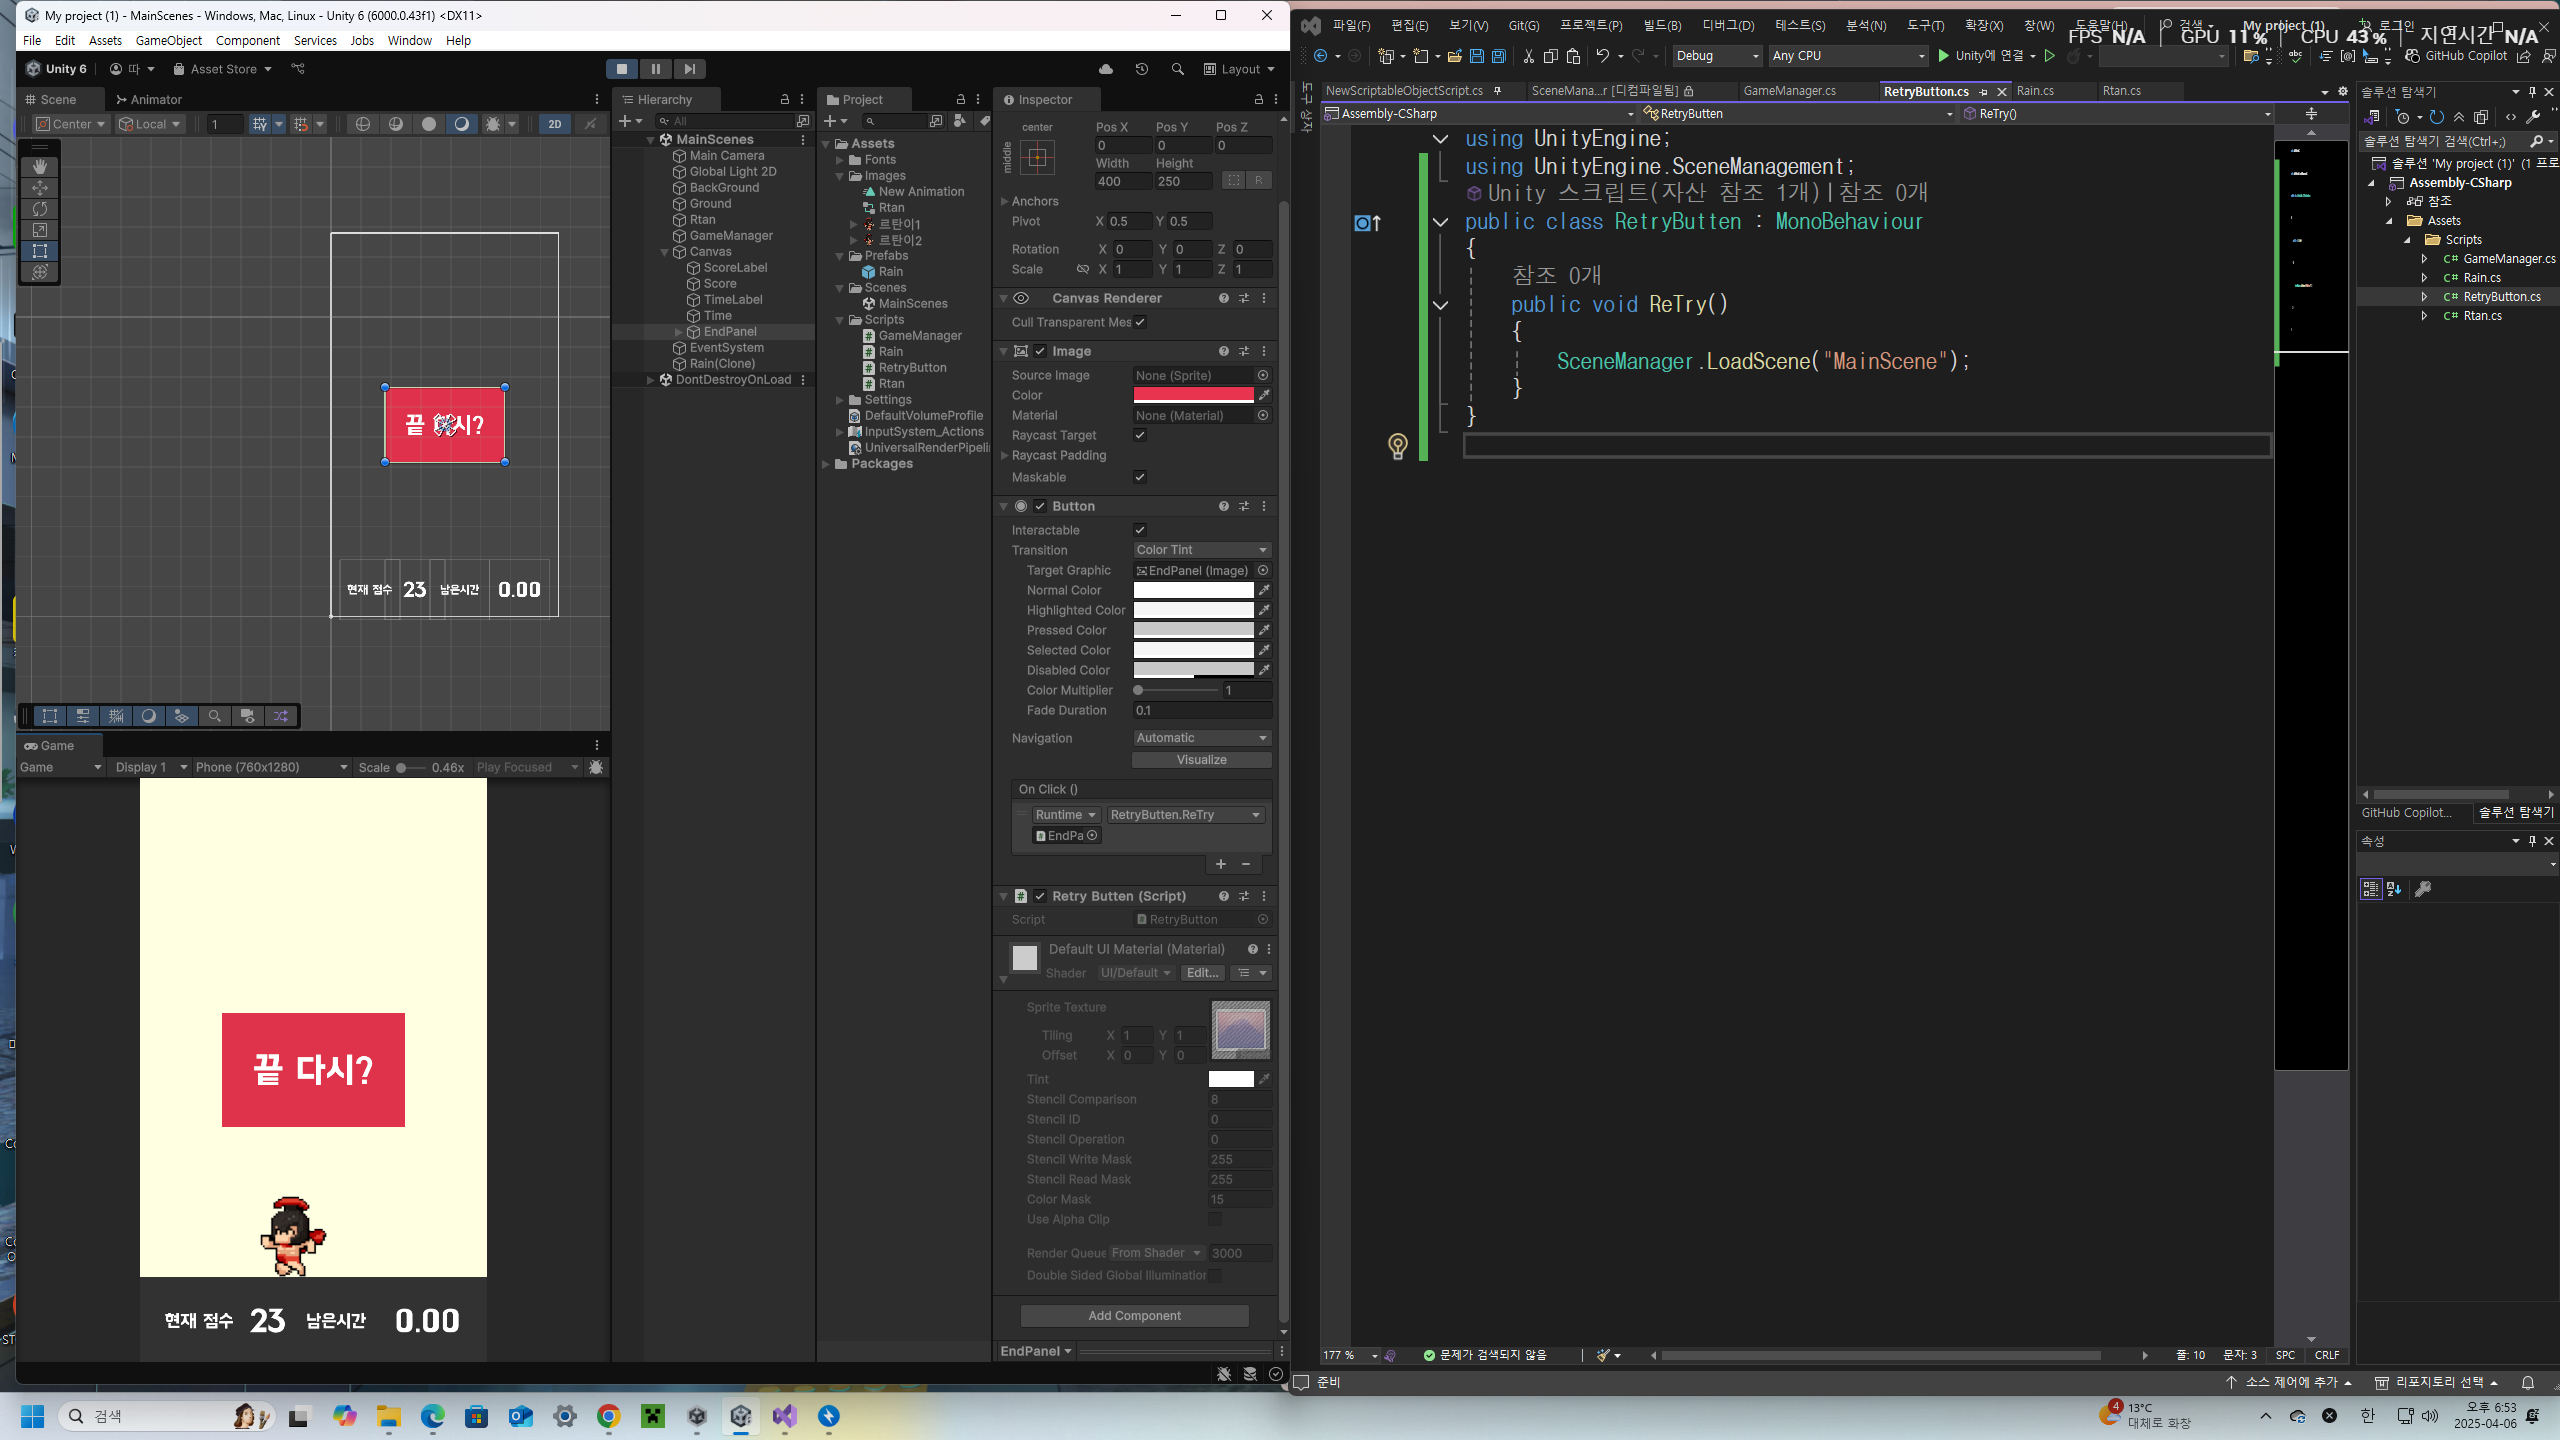Select the Hand tool in Scene view
This screenshot has width=2560, height=1440.
pyautogui.click(x=40, y=166)
